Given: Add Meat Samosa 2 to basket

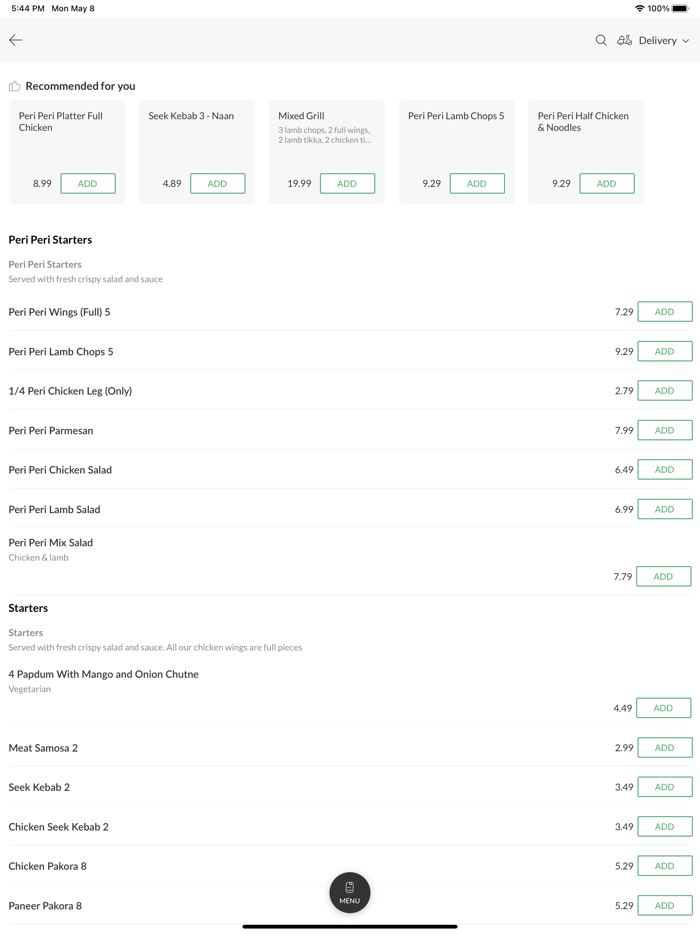Looking at the screenshot, I should point(664,748).
